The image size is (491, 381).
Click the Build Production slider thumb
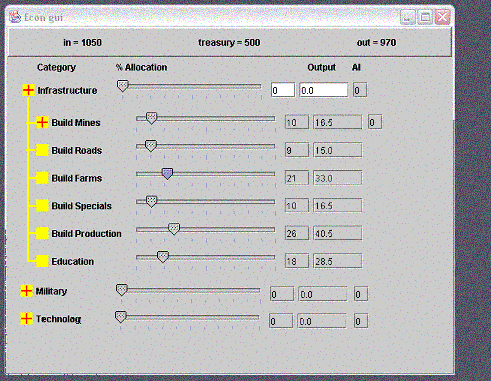174,229
